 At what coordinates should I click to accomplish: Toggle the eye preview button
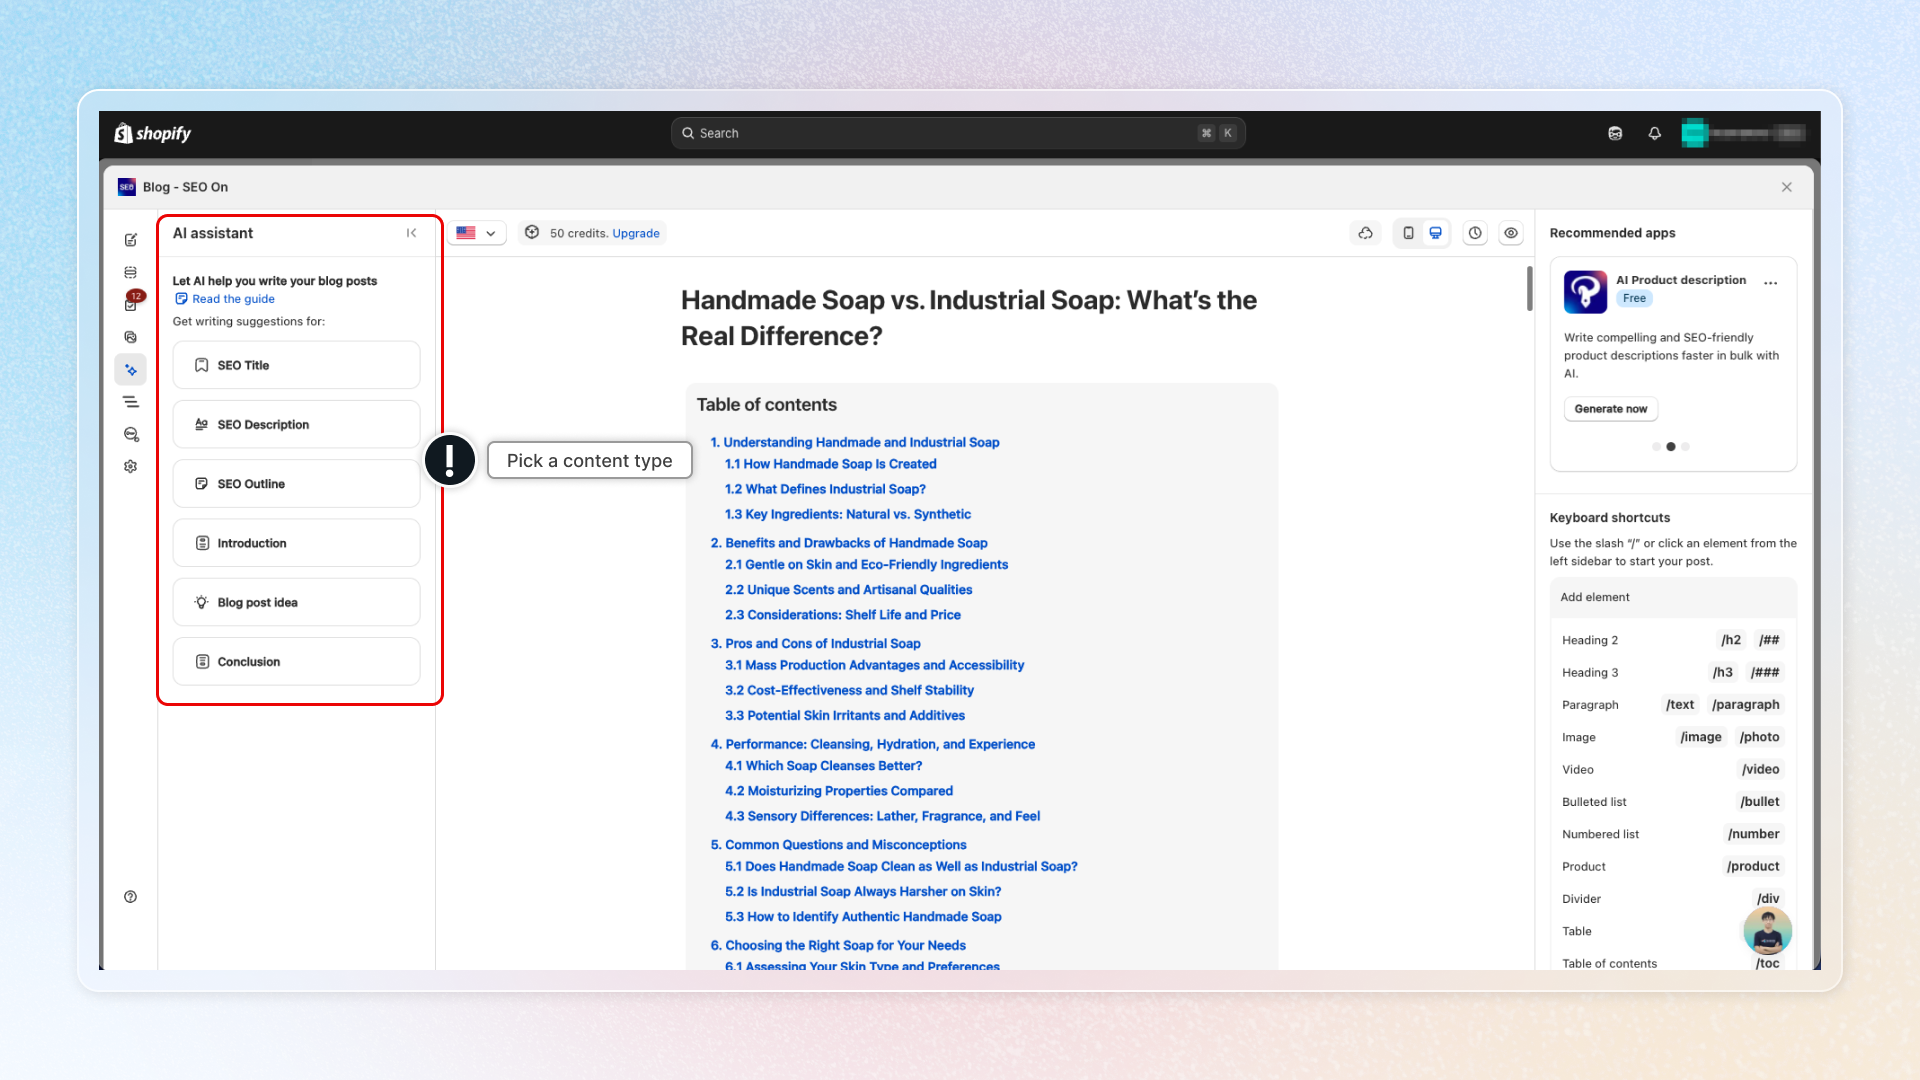[x=1511, y=233]
